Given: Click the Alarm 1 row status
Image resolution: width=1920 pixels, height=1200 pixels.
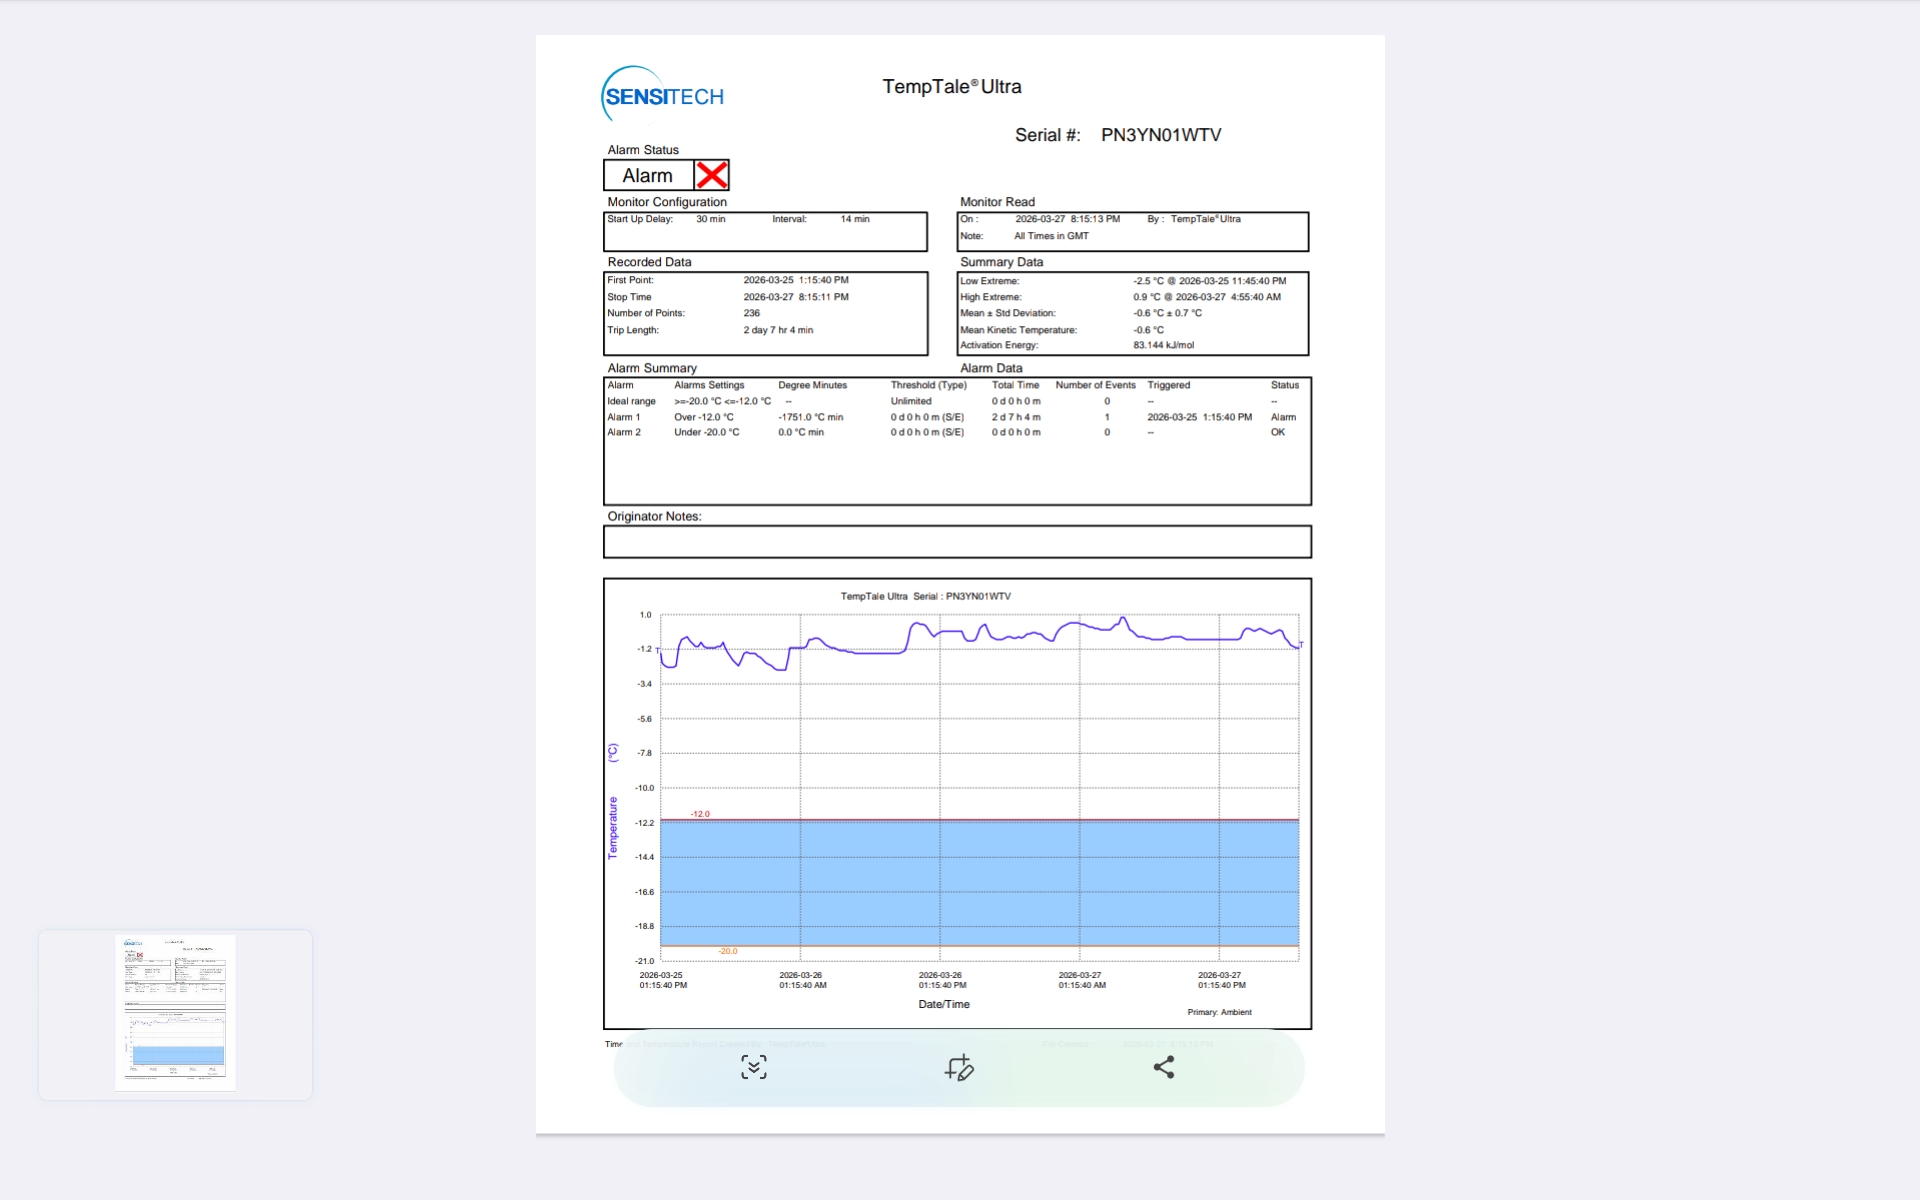Looking at the screenshot, I should point(1283,417).
